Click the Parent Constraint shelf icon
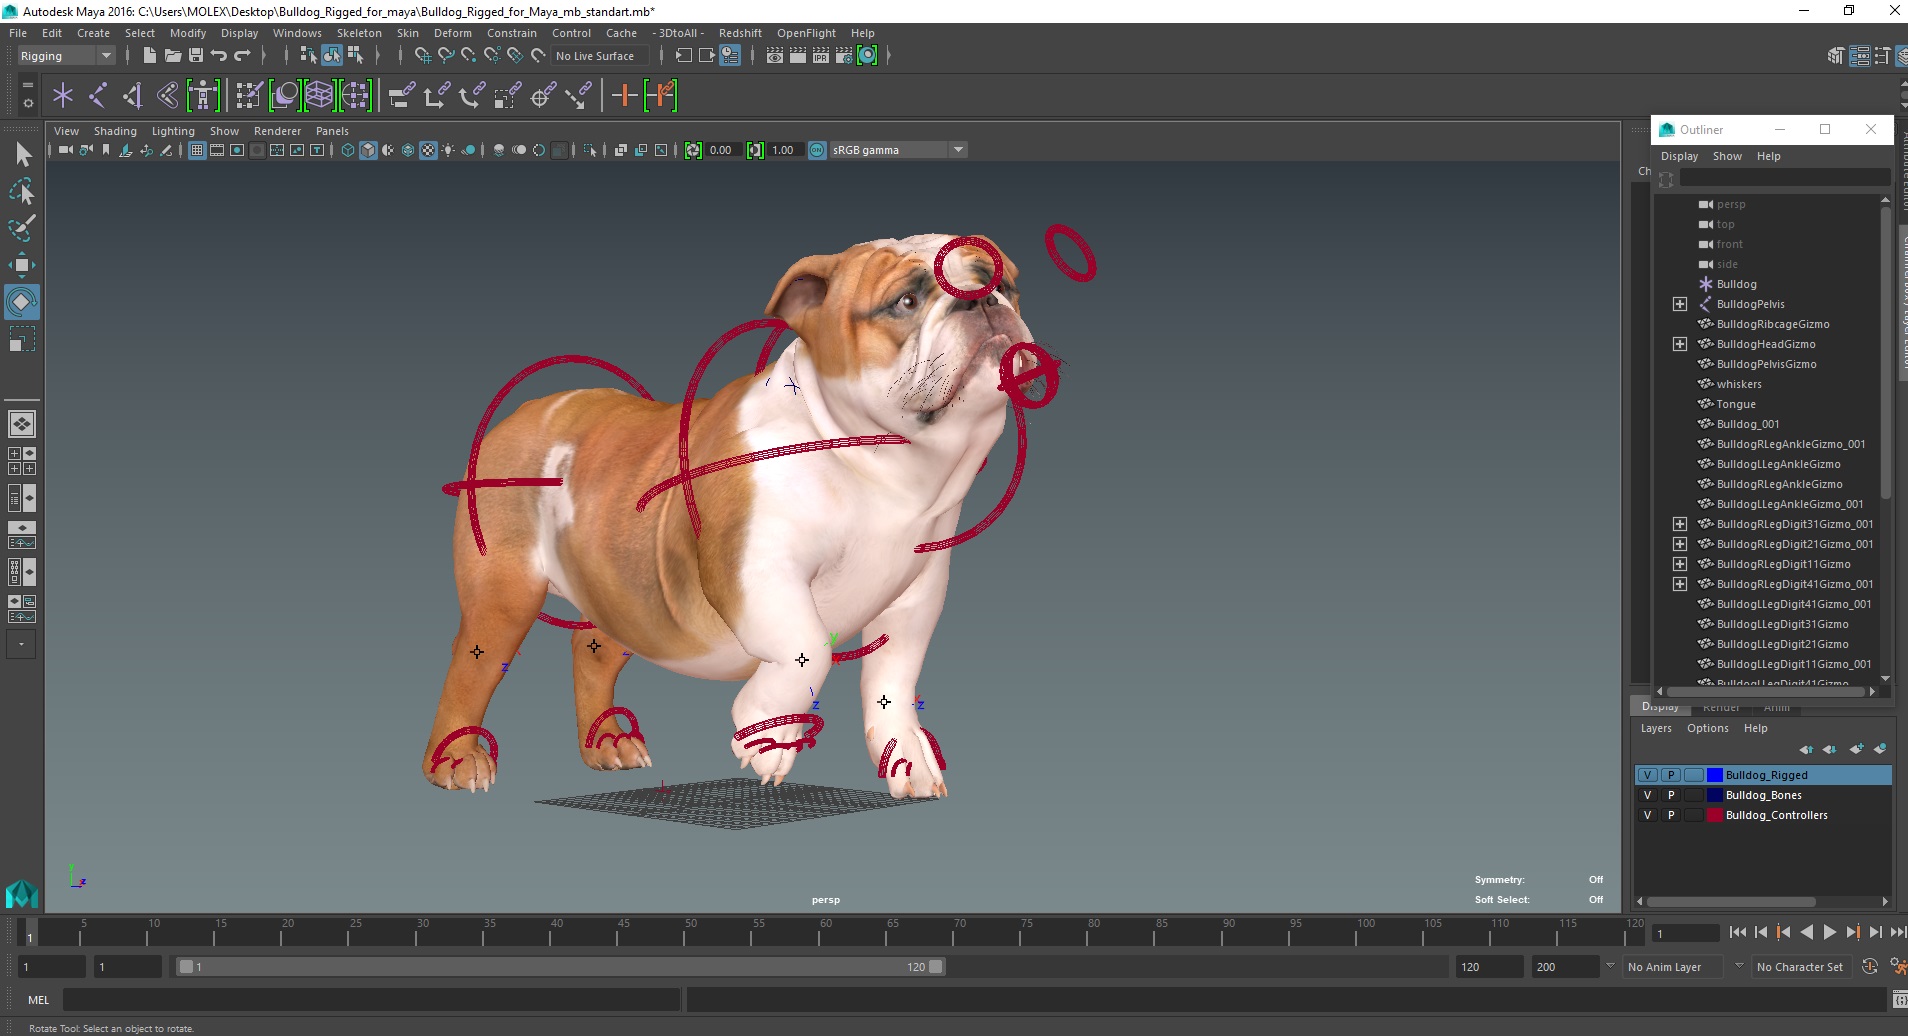Image resolution: width=1908 pixels, height=1036 pixels. pos(402,96)
